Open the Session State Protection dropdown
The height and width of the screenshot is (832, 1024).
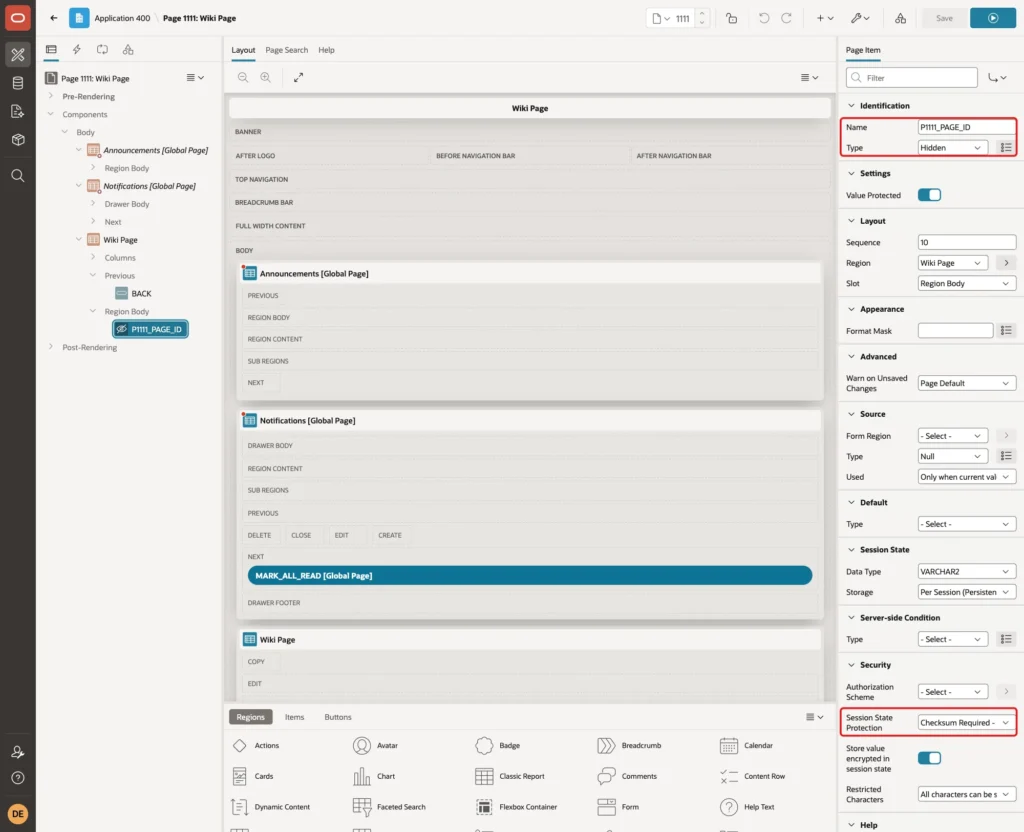point(966,722)
